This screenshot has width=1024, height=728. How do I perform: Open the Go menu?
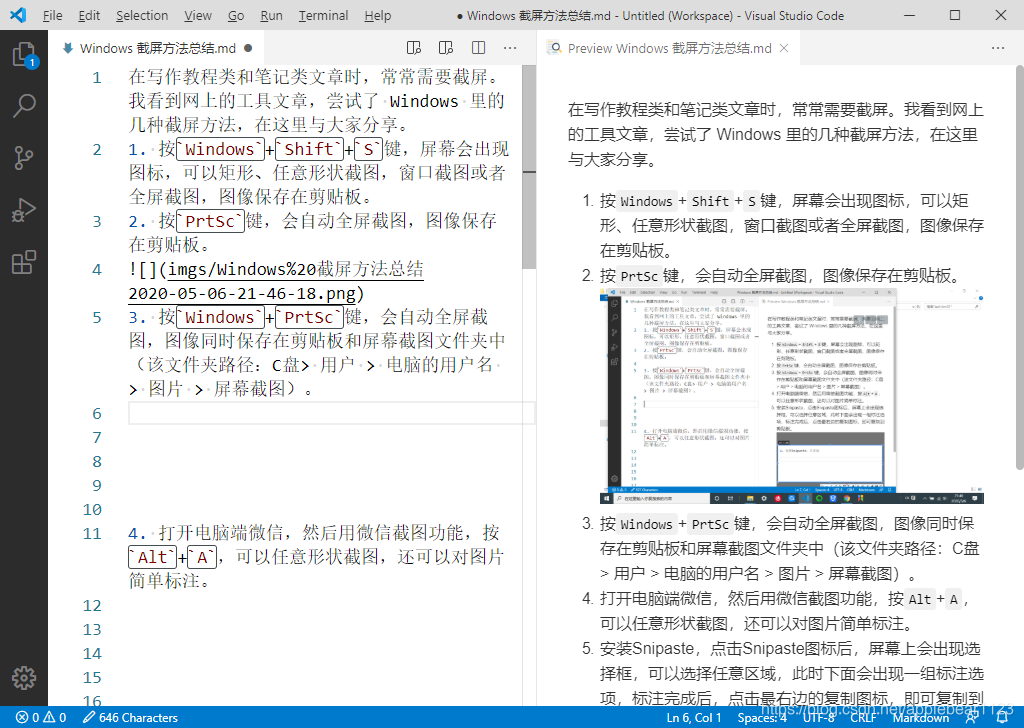point(236,15)
